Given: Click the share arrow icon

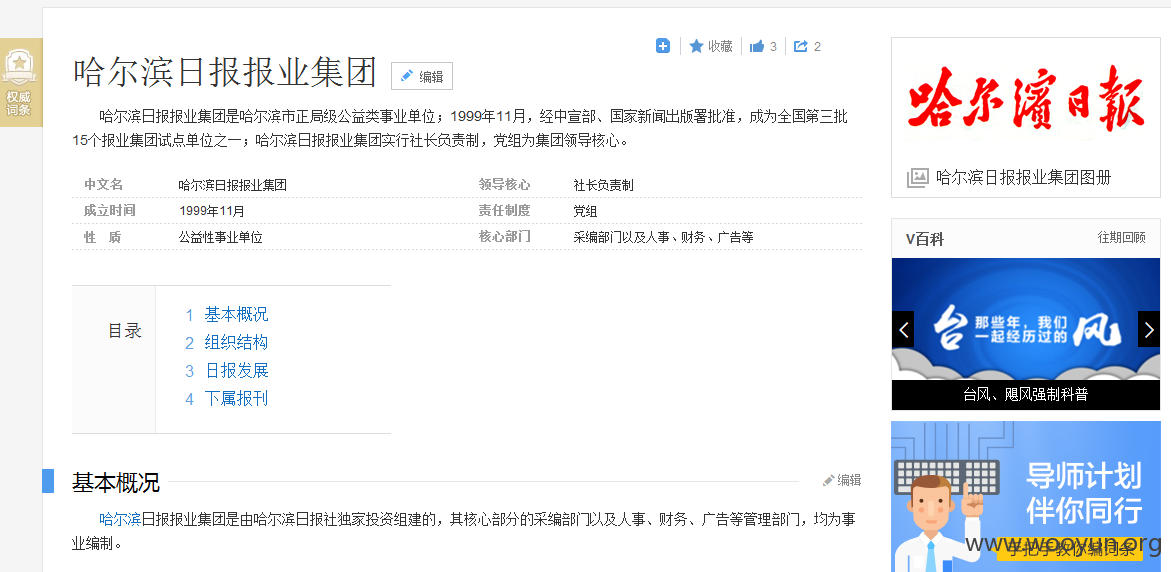Looking at the screenshot, I should click(x=801, y=46).
